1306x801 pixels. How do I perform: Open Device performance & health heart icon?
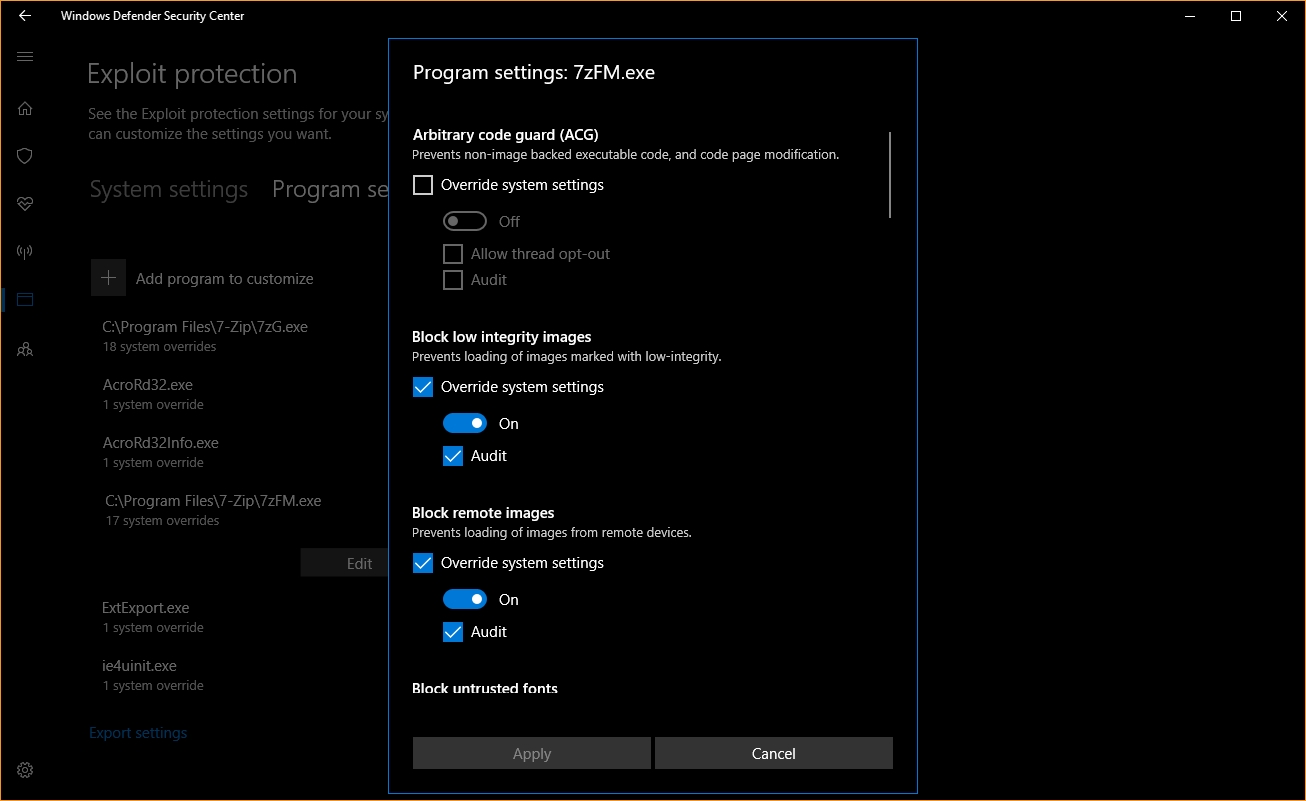pyautogui.click(x=25, y=204)
